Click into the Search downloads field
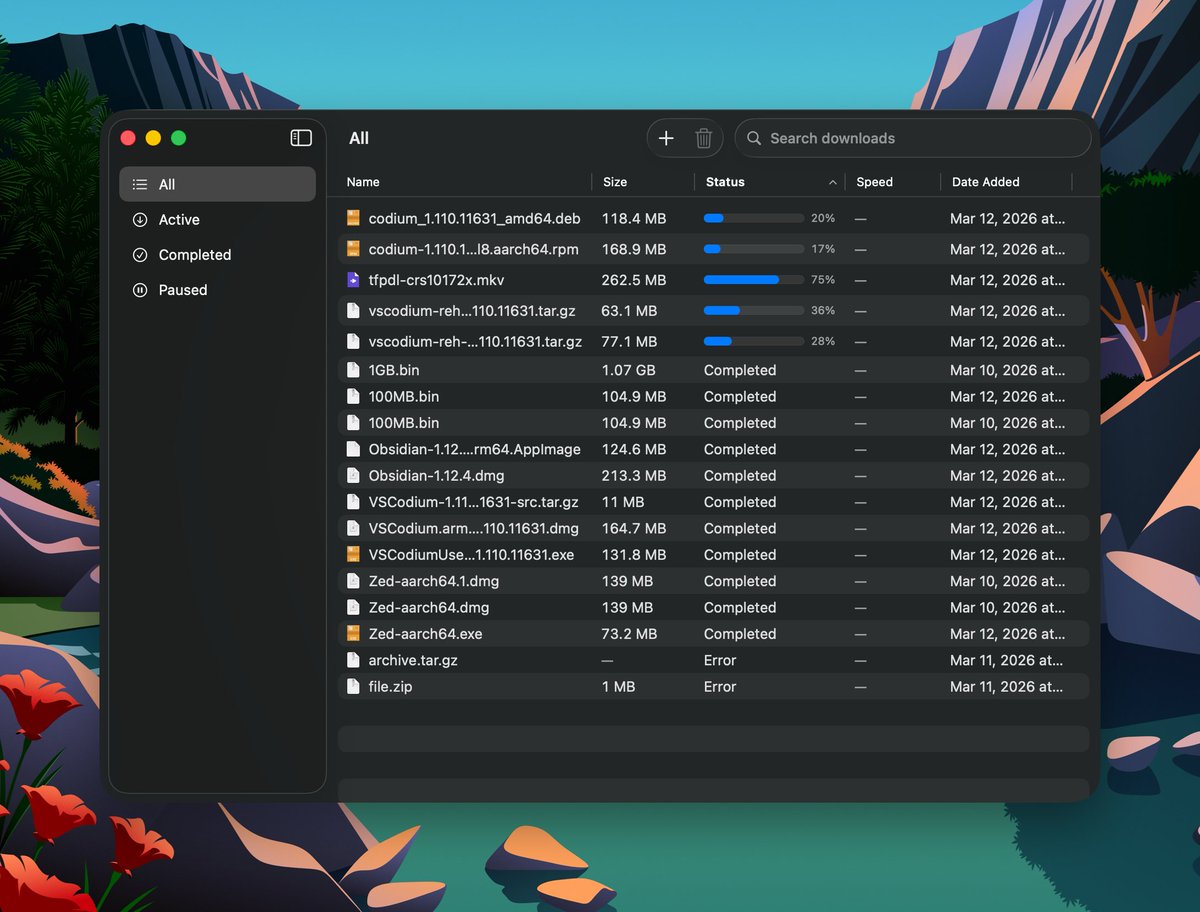The width and height of the screenshot is (1200, 912). [913, 138]
